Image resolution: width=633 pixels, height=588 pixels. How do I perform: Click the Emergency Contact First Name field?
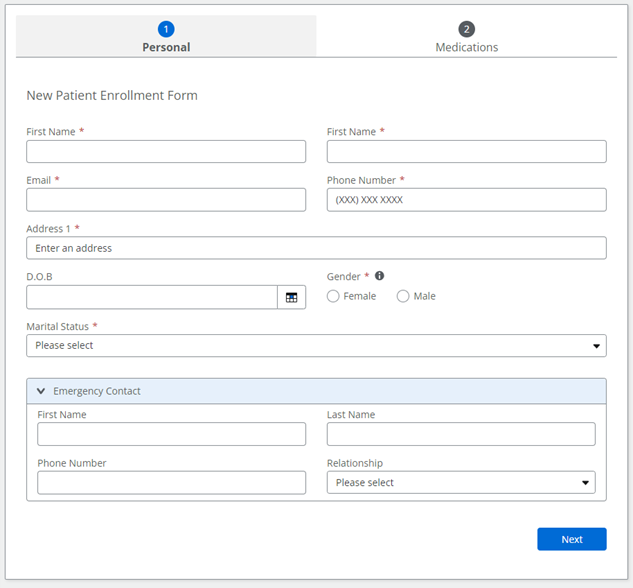(171, 434)
